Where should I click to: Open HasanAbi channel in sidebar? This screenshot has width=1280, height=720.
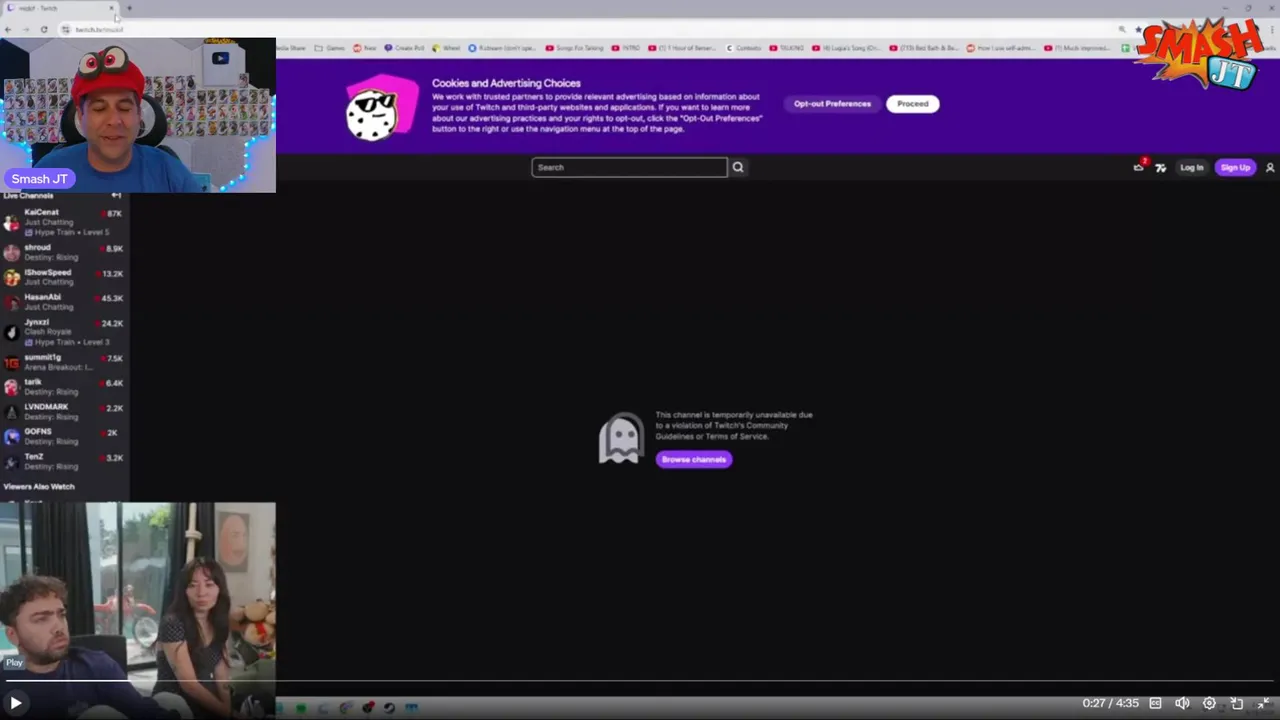65,302
